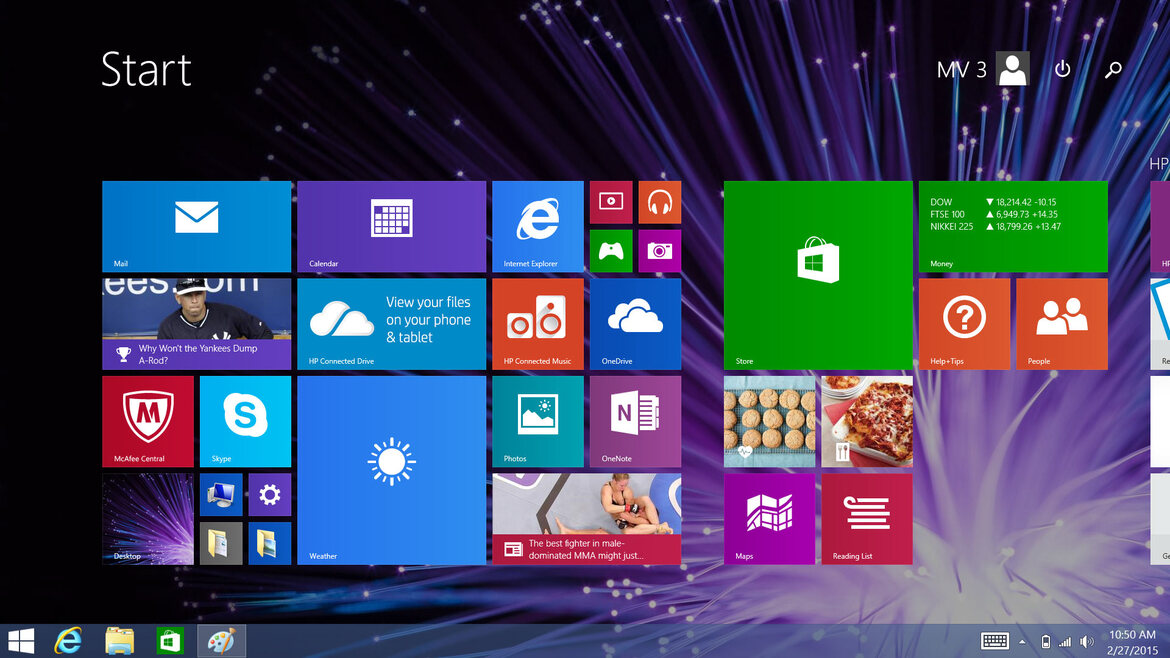This screenshot has height=658, width=1170.
Task: Click the power options button
Action: coord(1063,69)
